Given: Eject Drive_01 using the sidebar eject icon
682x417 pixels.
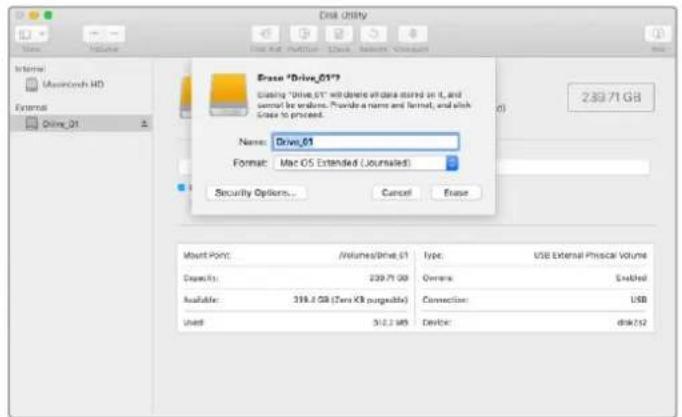Looking at the screenshot, I should pos(144,124).
